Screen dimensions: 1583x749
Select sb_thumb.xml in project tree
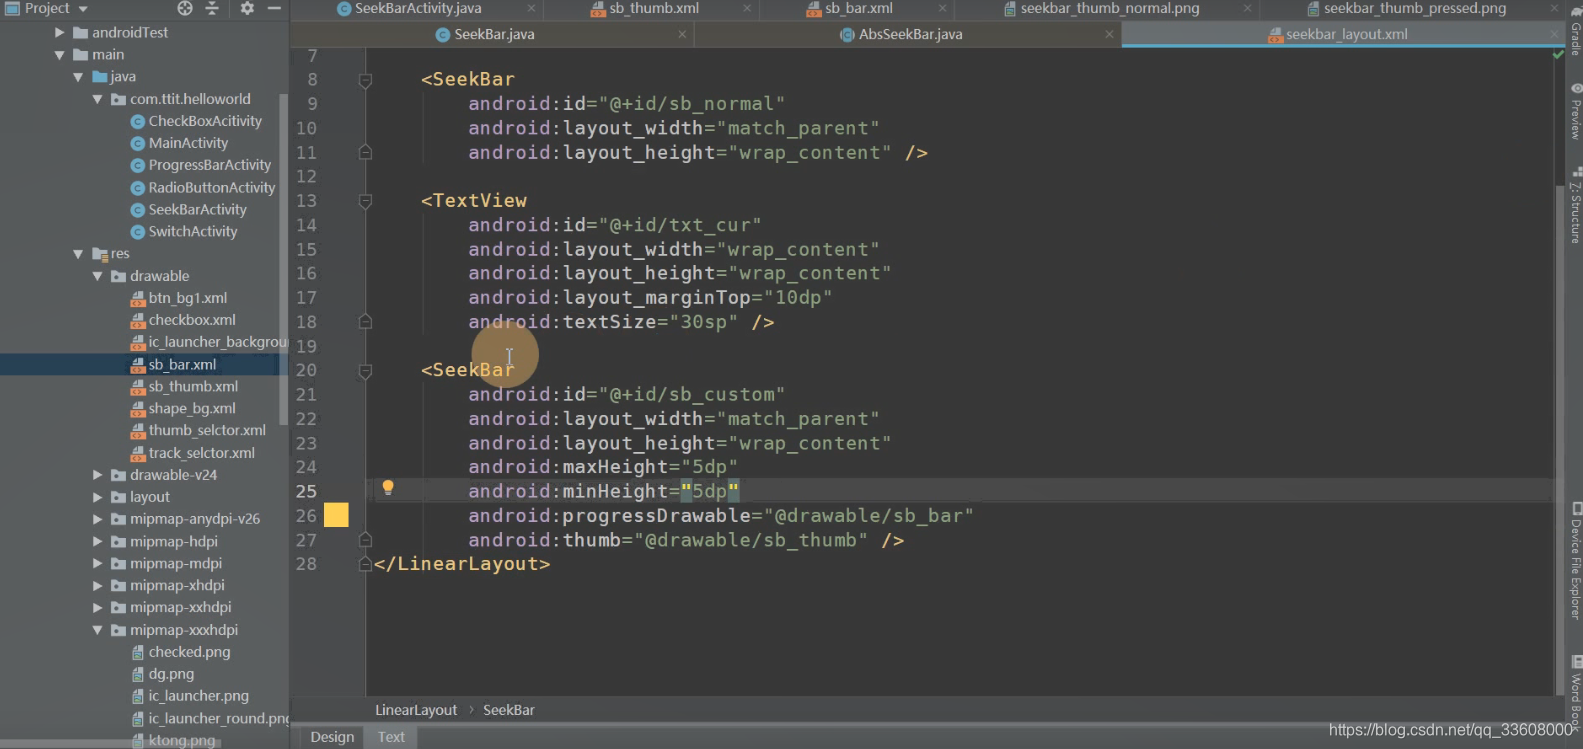pyautogui.click(x=193, y=386)
